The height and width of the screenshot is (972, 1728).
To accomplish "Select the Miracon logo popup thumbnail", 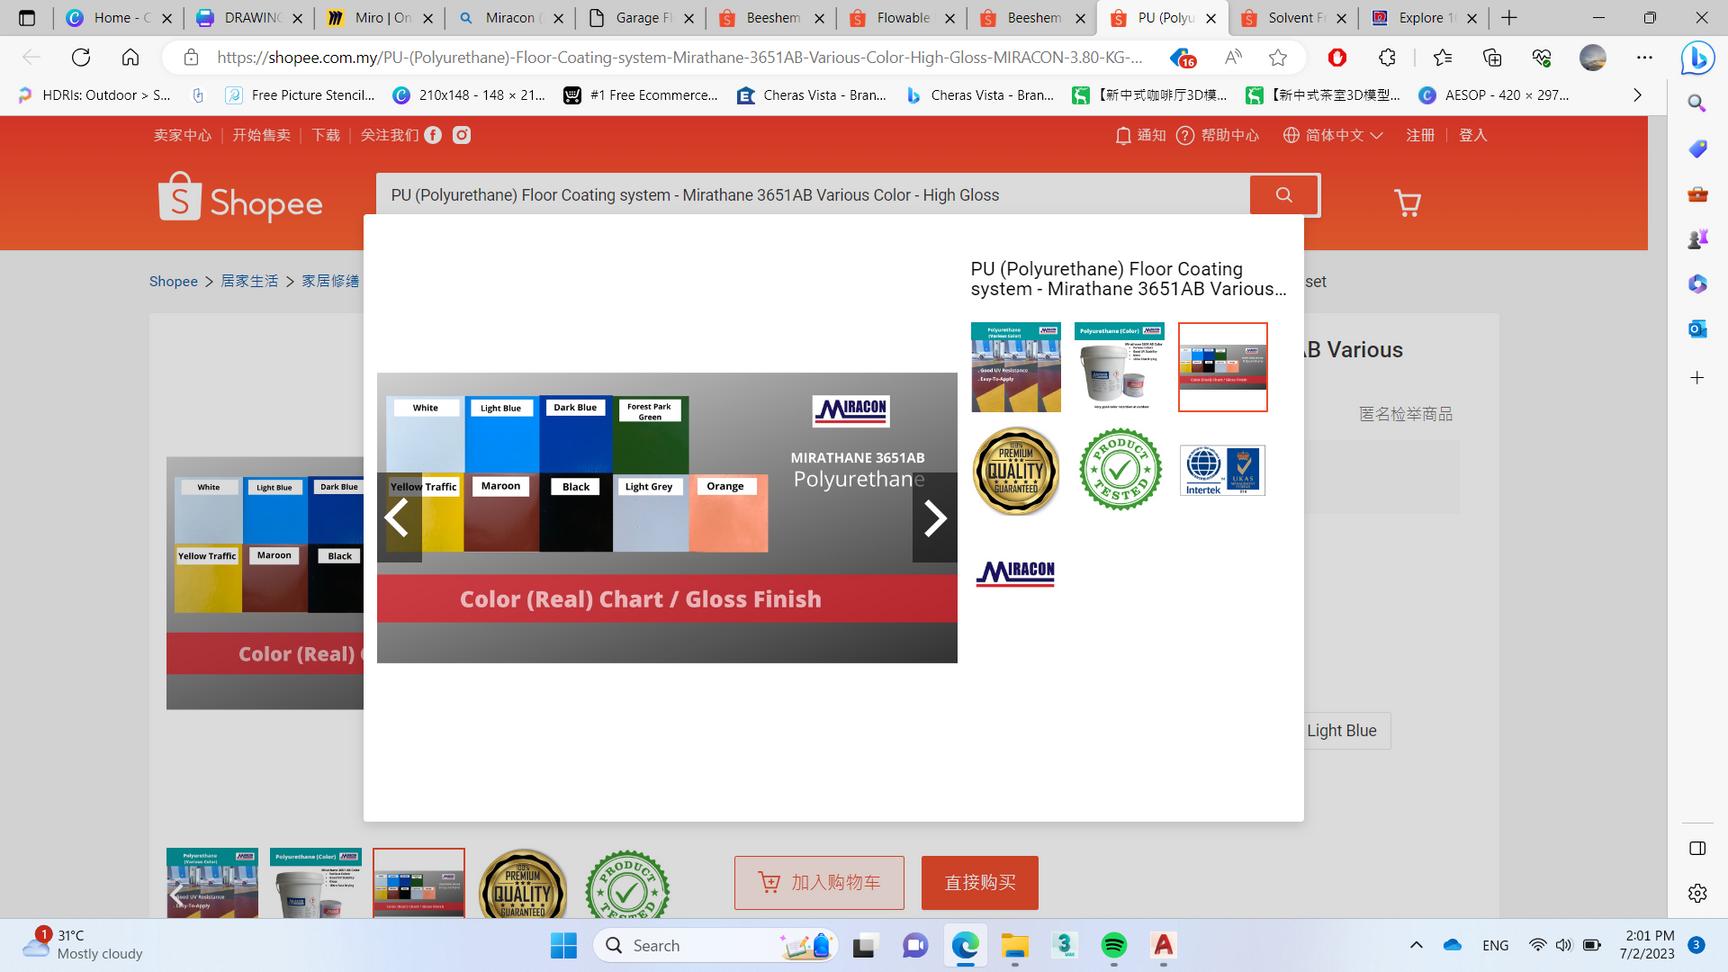I will pyautogui.click(x=1016, y=574).
